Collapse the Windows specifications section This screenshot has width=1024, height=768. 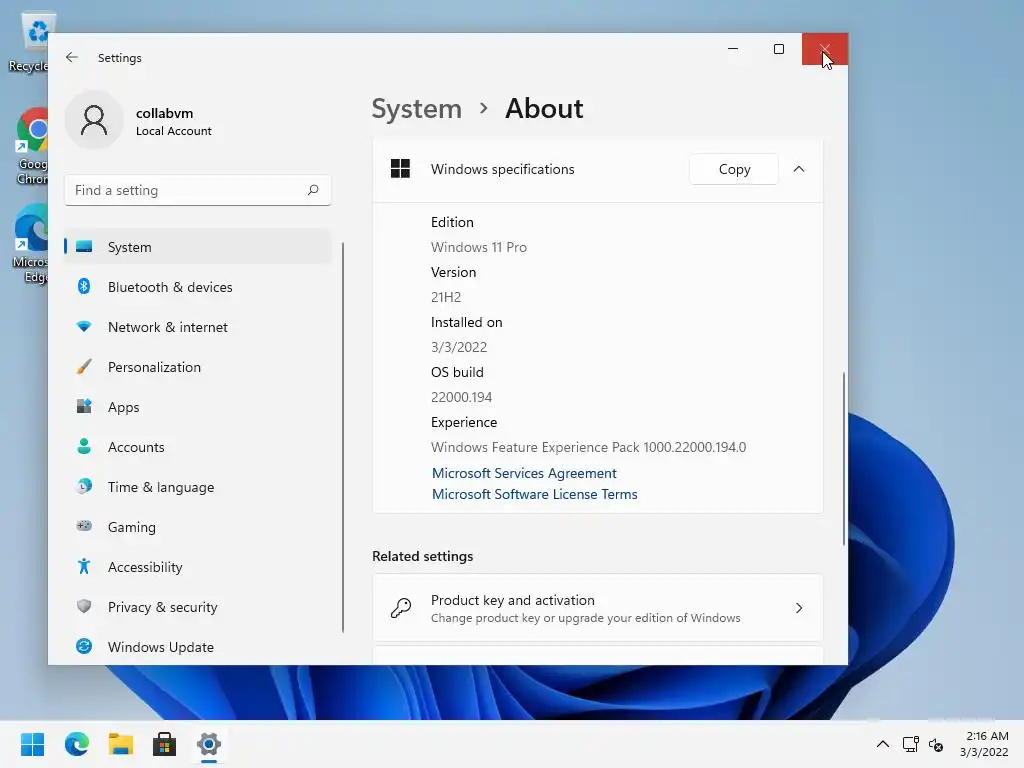point(799,169)
